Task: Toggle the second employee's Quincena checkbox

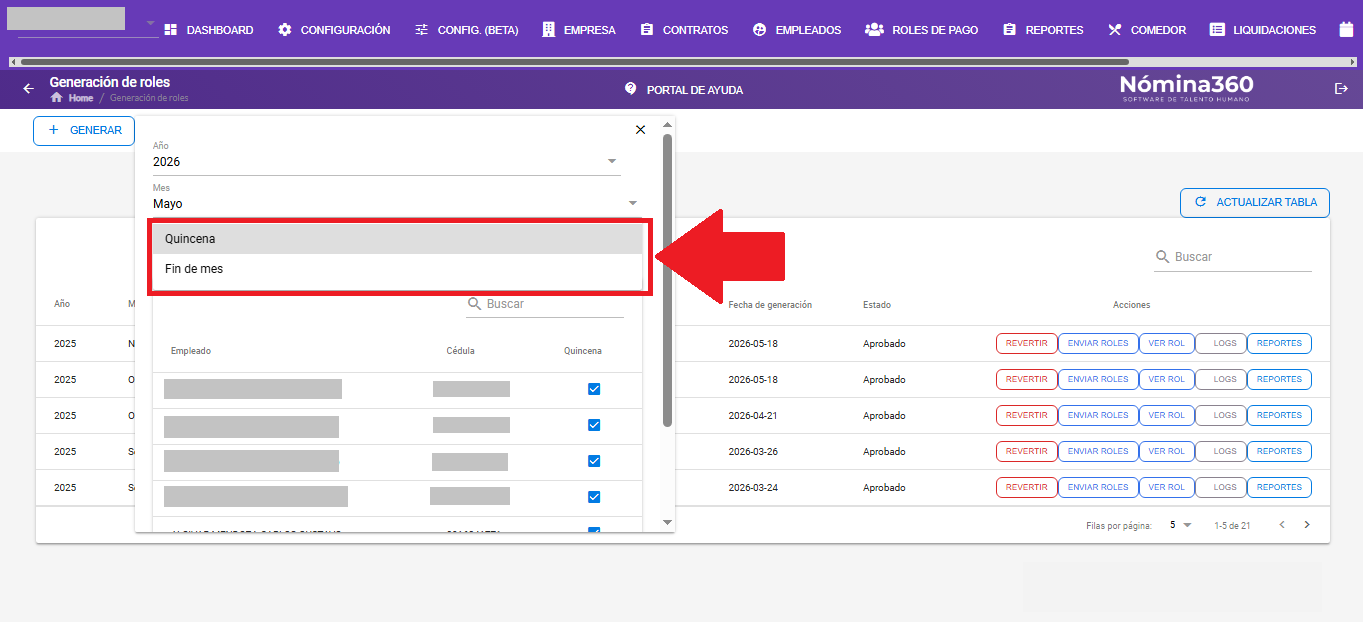Action: [x=594, y=425]
